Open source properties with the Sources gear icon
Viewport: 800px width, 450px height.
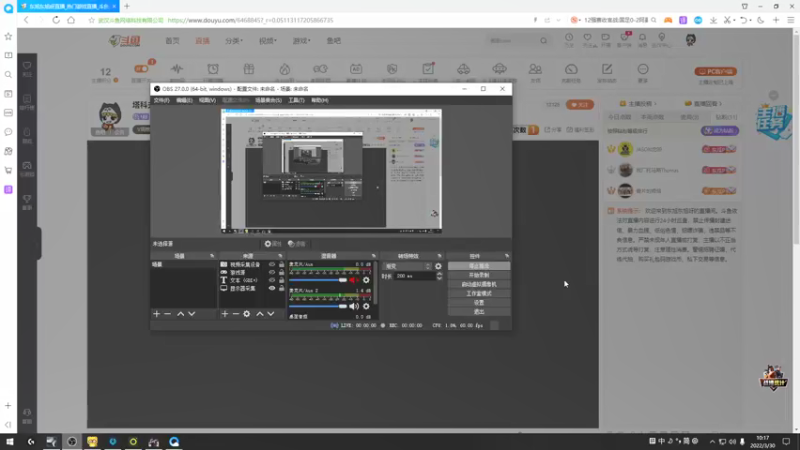247,314
